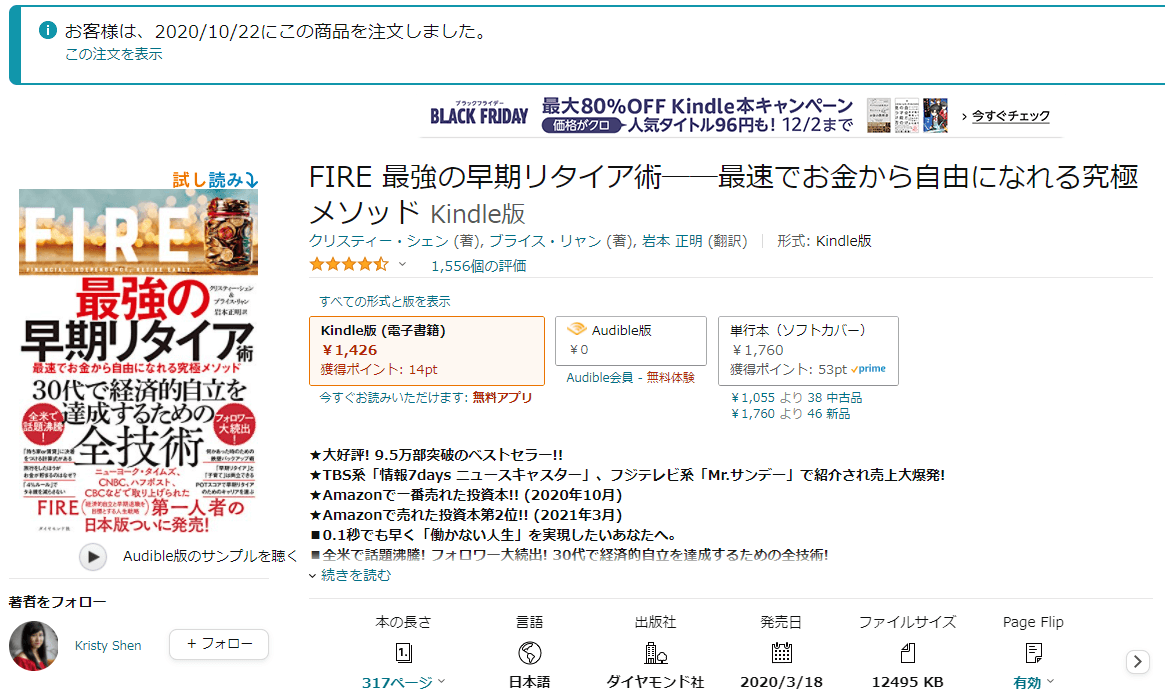Click the info icon in order notice
This screenshot has width=1165, height=698.
(48, 30)
